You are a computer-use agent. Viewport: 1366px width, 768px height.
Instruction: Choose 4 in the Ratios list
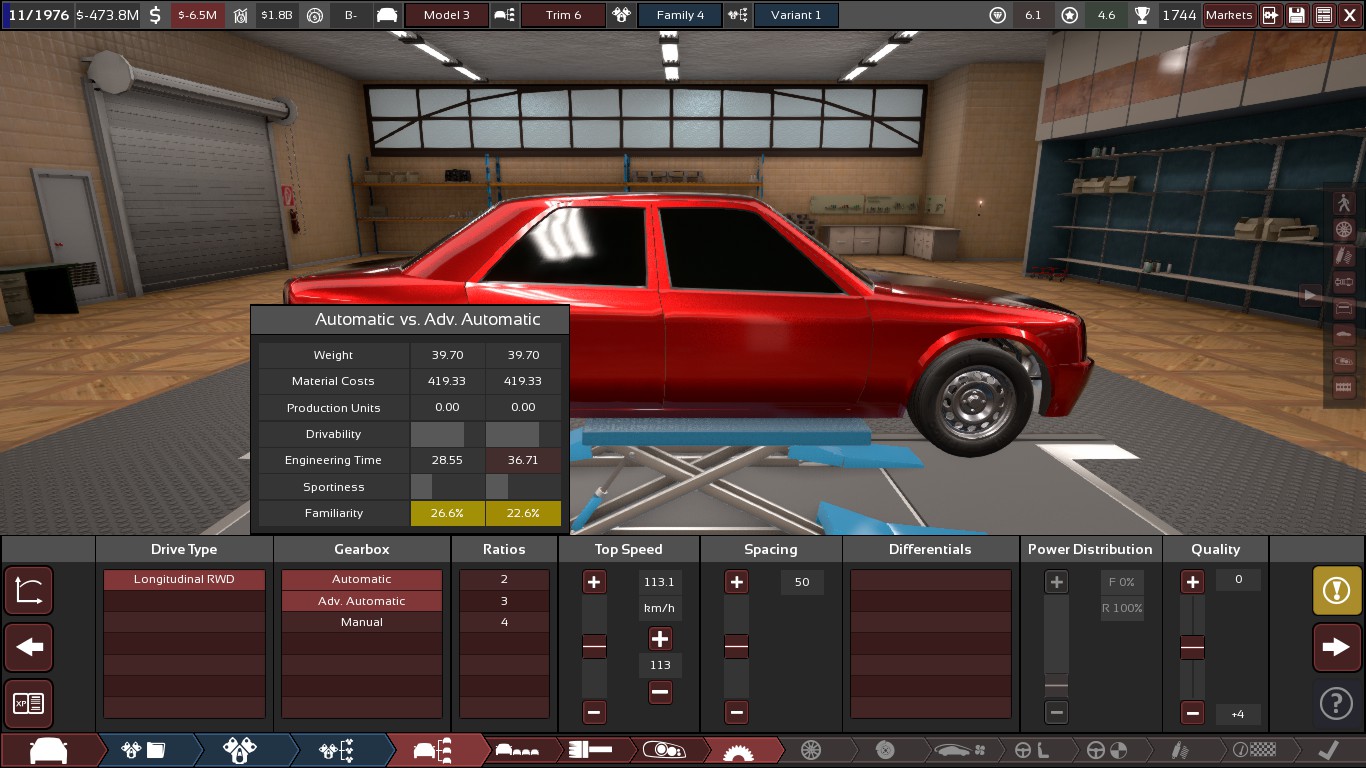tap(504, 622)
